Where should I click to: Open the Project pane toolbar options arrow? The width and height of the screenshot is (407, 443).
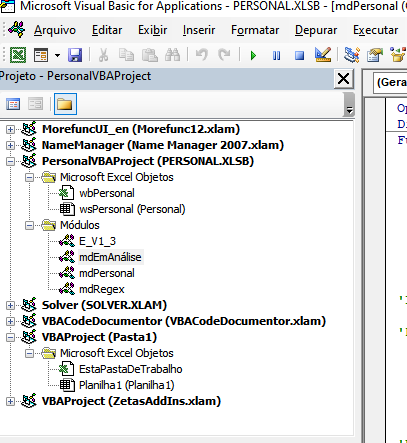coord(349,110)
